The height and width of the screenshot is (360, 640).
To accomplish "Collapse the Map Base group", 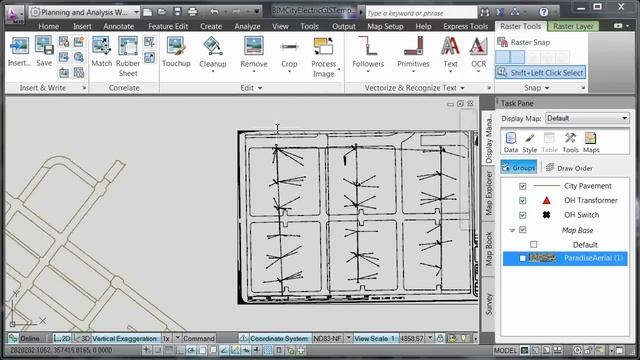I will 511,230.
